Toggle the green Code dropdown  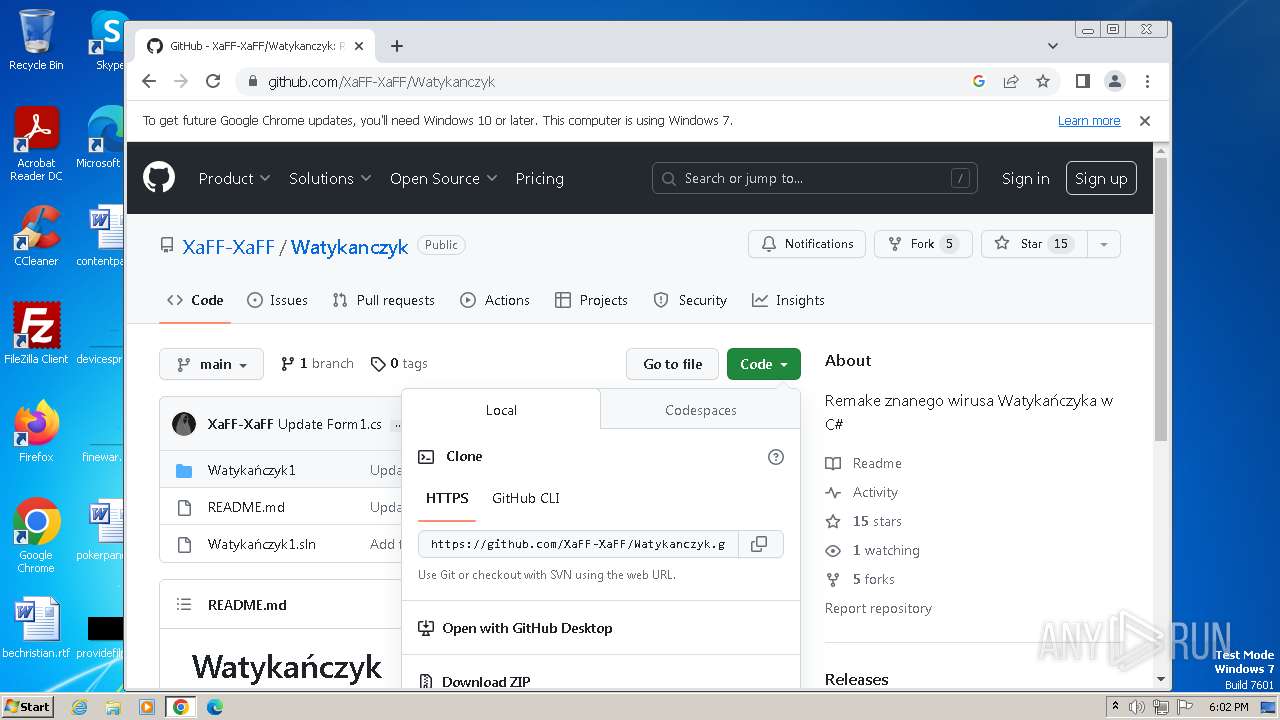(764, 364)
